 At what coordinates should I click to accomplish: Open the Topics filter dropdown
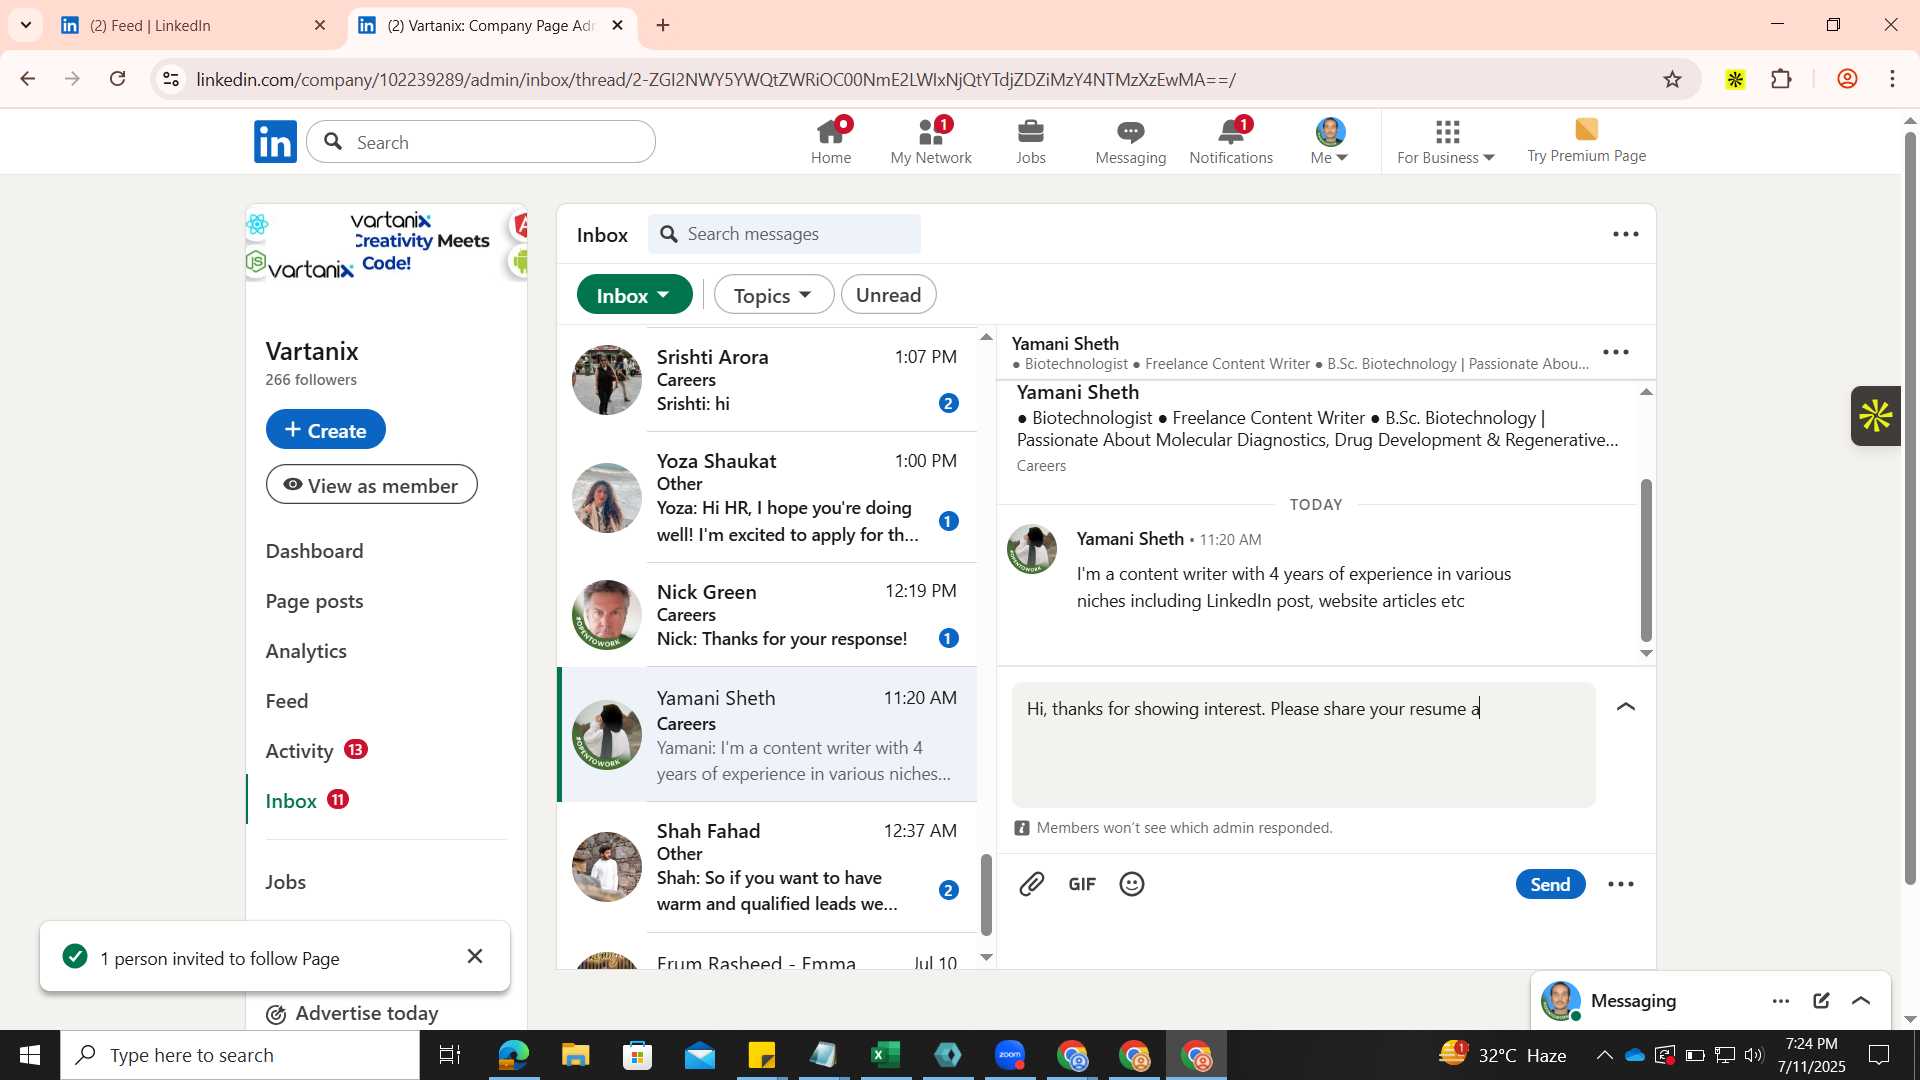point(773,295)
